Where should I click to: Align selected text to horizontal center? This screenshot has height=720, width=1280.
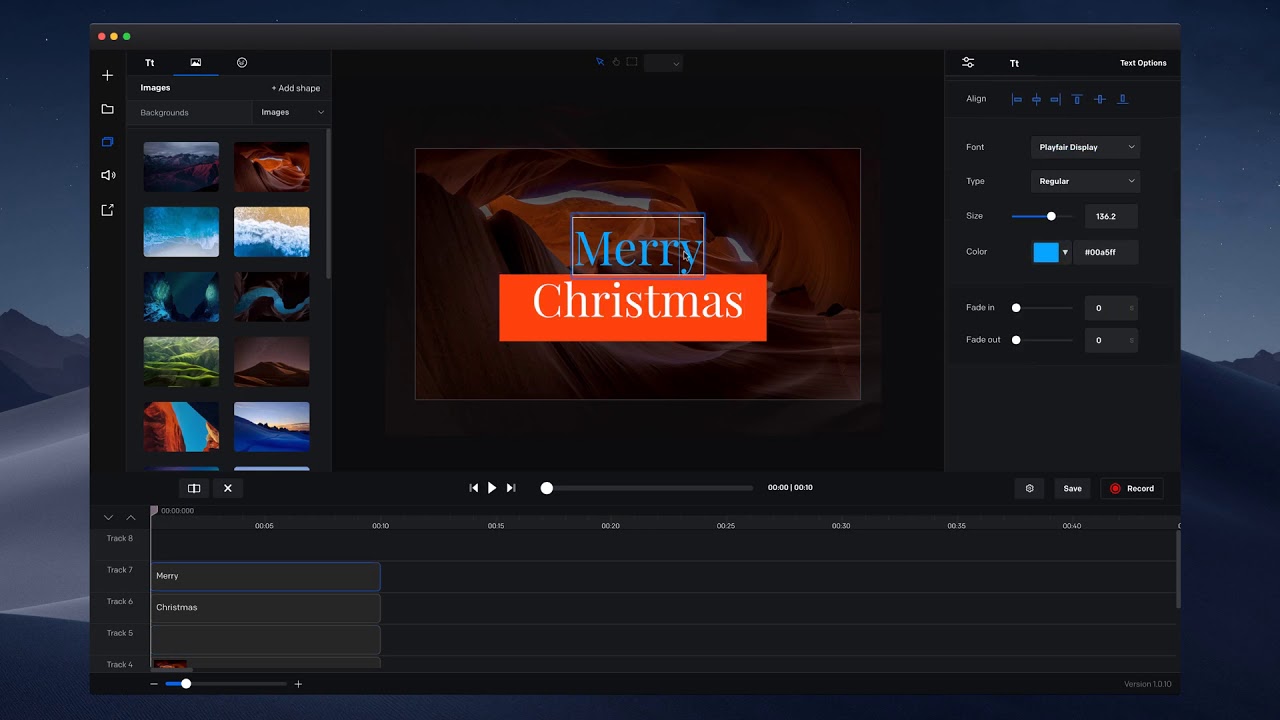coord(1036,99)
